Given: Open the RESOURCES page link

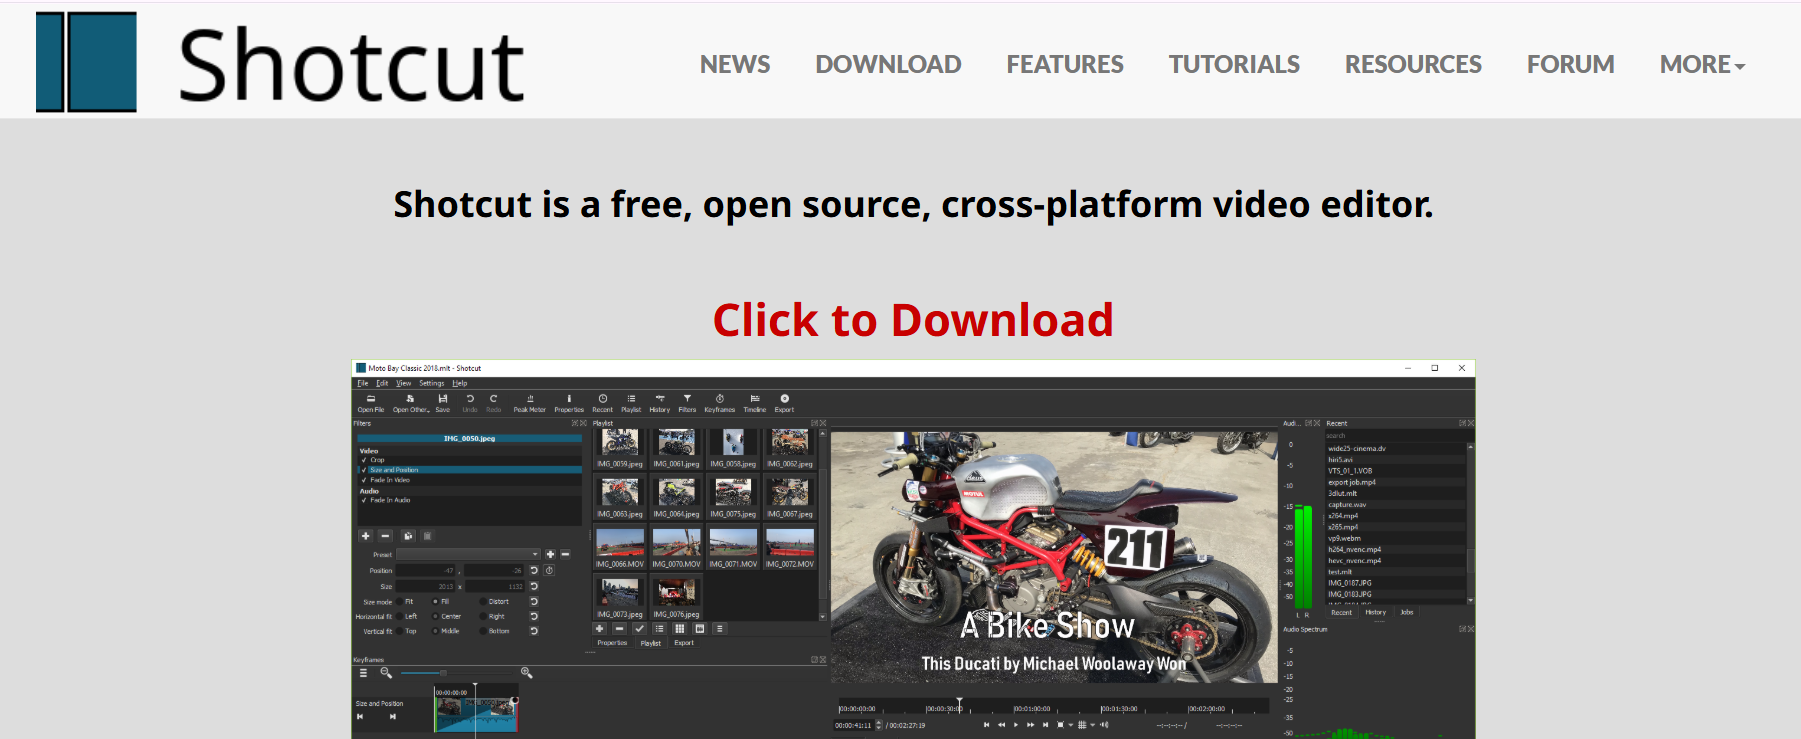Looking at the screenshot, I should coord(1413,65).
